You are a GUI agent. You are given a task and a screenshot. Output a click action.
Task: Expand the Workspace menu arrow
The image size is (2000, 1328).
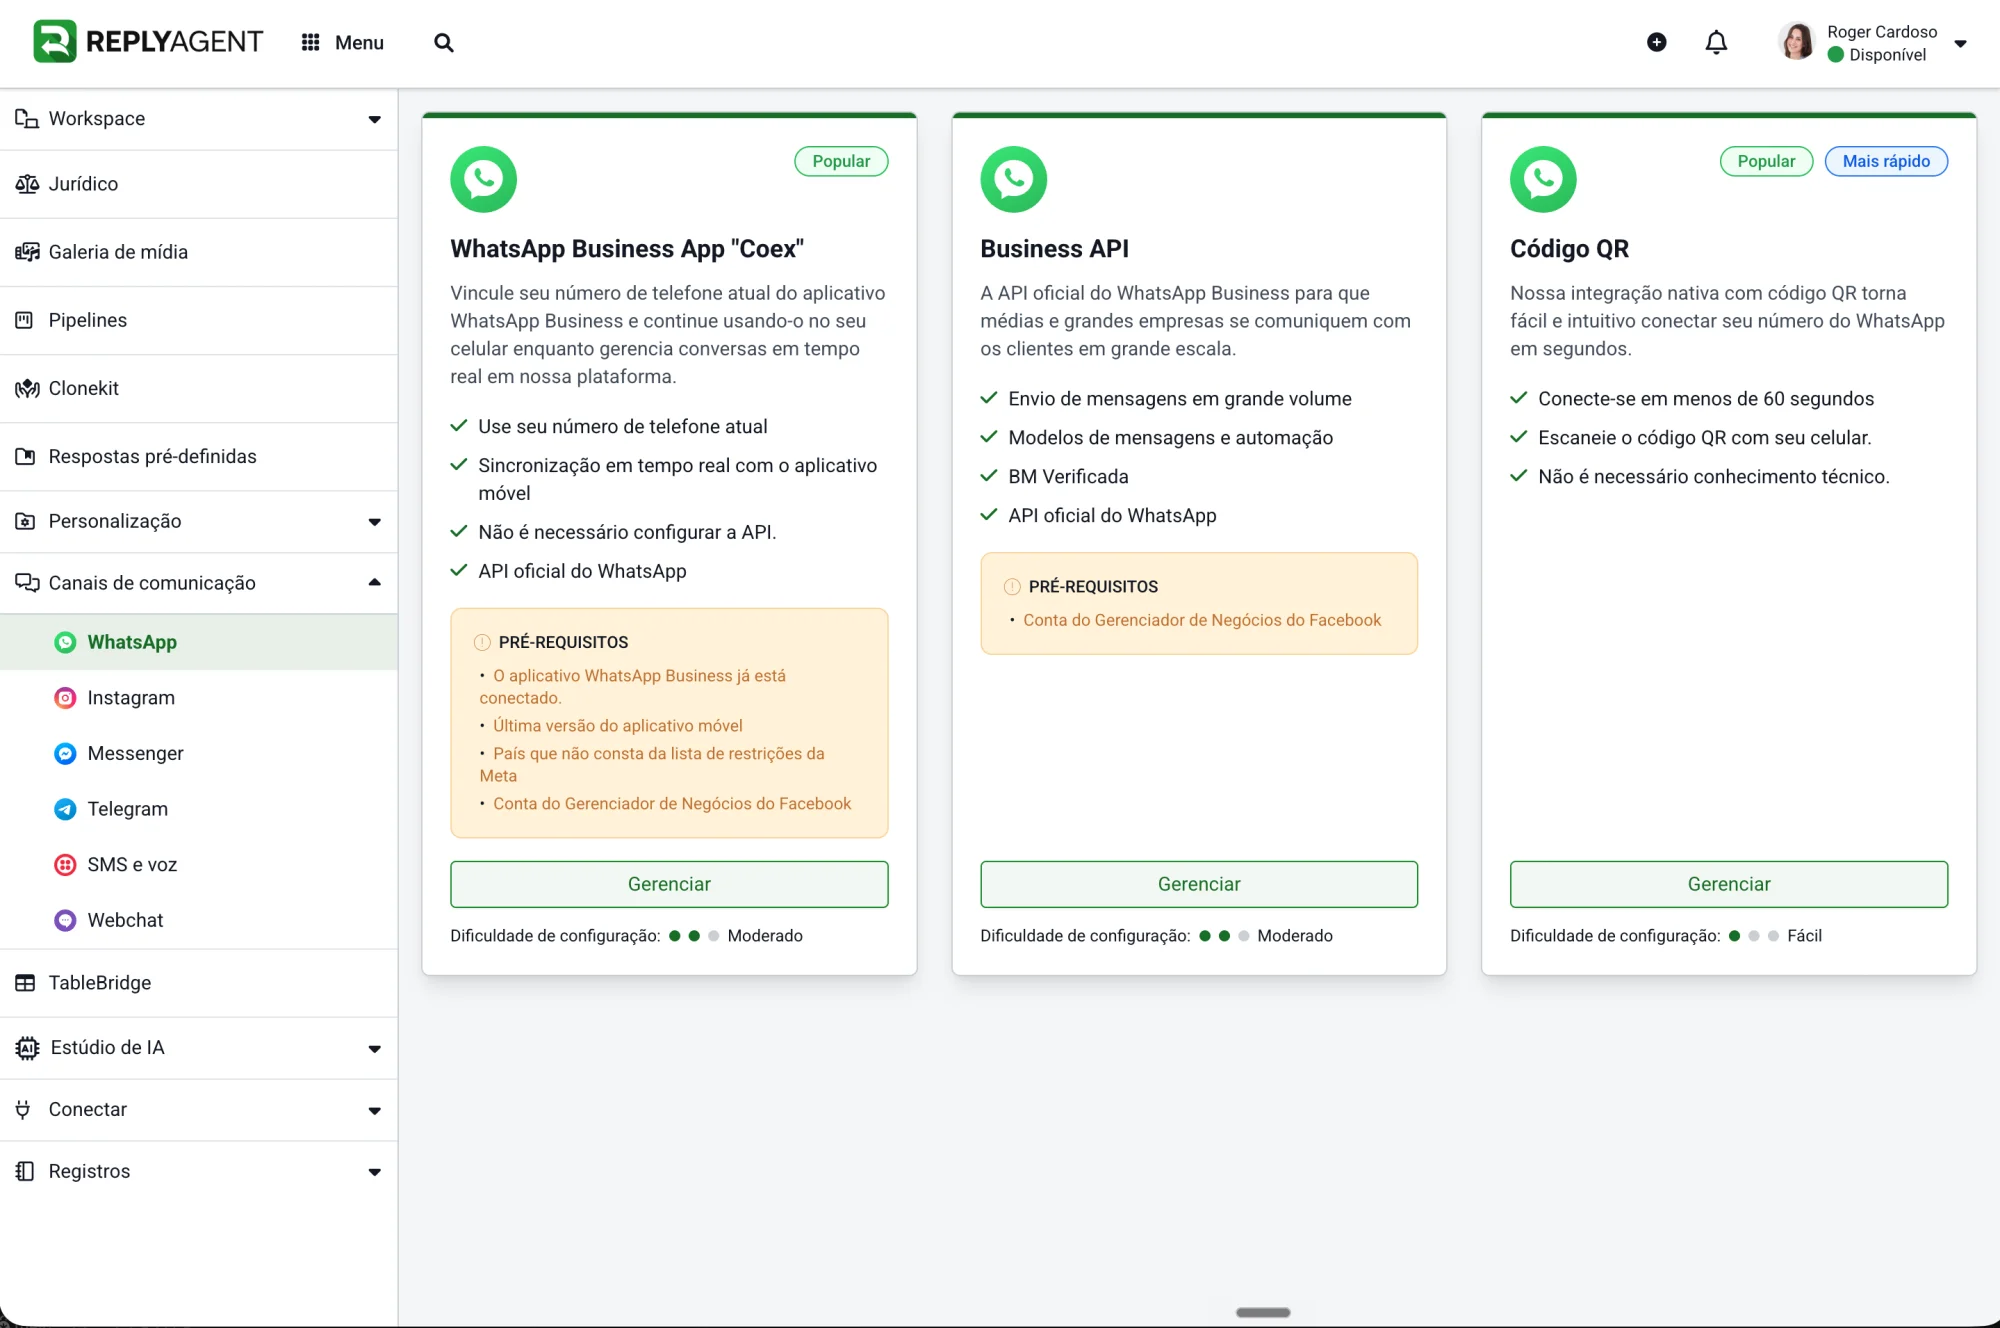click(374, 119)
